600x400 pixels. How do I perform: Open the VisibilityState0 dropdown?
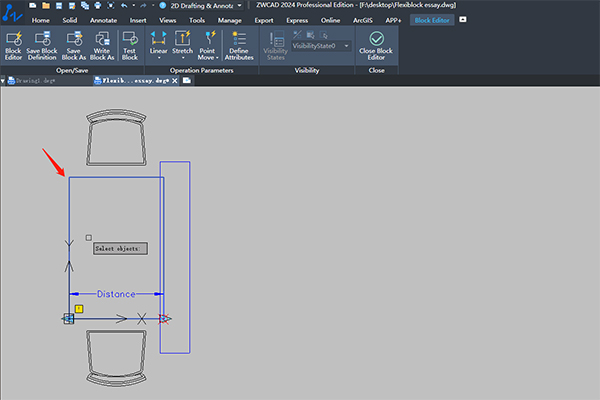click(321, 46)
